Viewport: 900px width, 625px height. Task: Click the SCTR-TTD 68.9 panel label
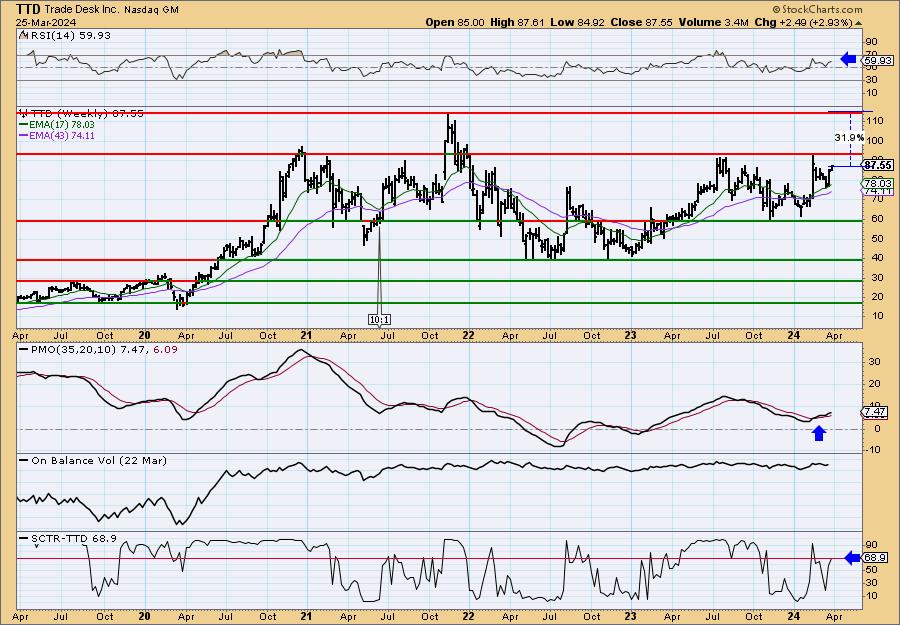(x=74, y=538)
